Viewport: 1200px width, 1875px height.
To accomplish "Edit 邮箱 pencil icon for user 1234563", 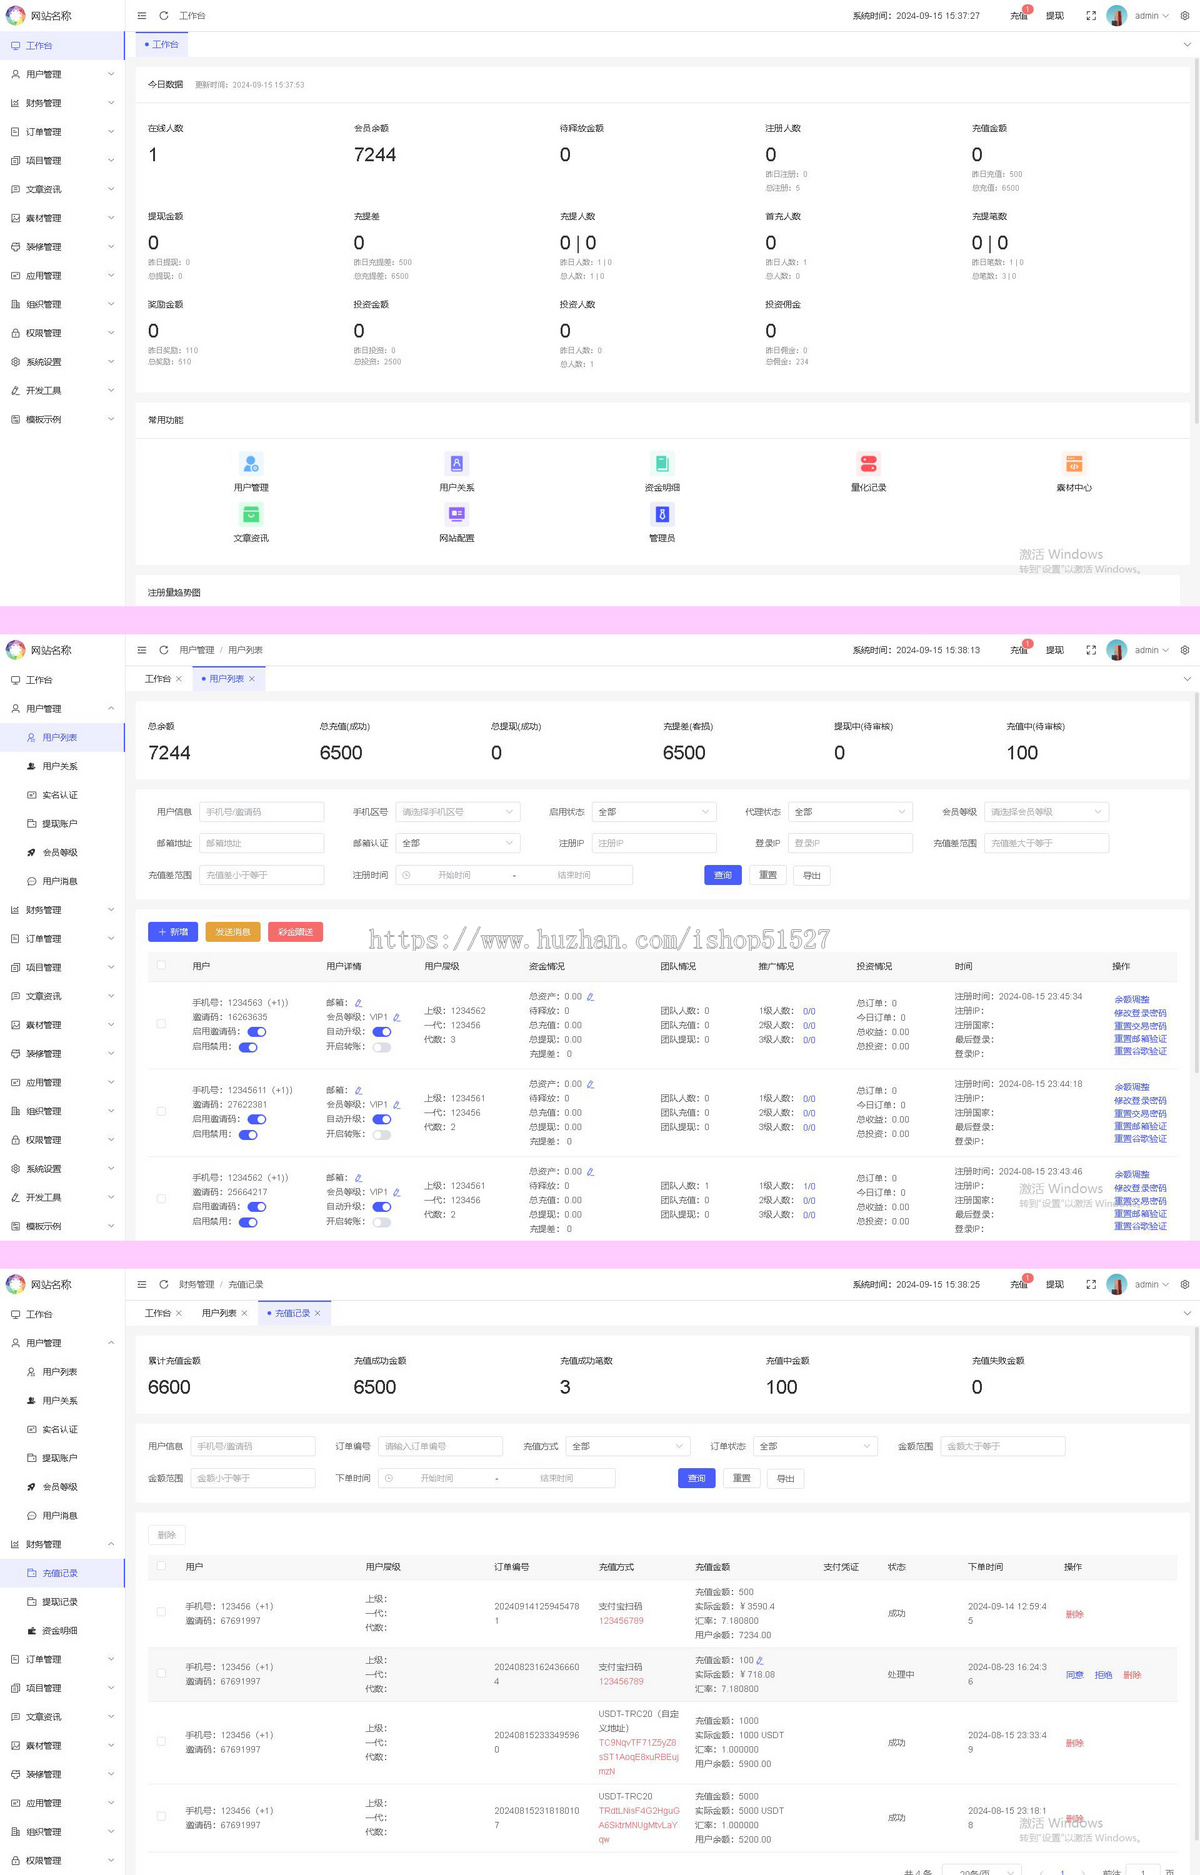I will tap(358, 1003).
